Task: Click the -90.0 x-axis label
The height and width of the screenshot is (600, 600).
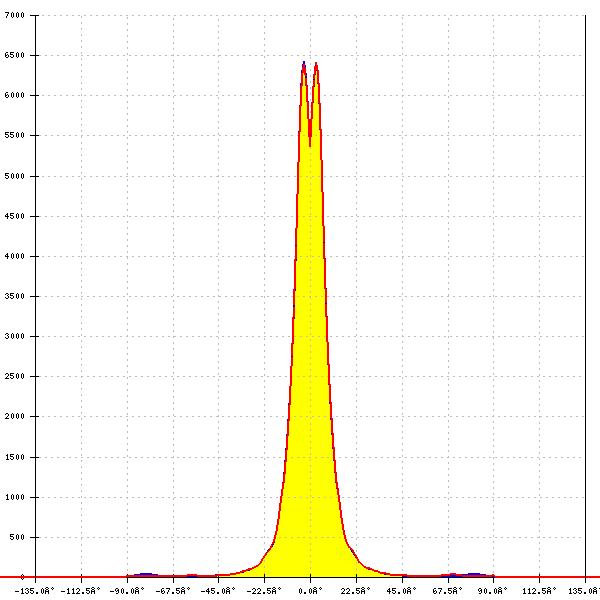Action: (x=127, y=591)
